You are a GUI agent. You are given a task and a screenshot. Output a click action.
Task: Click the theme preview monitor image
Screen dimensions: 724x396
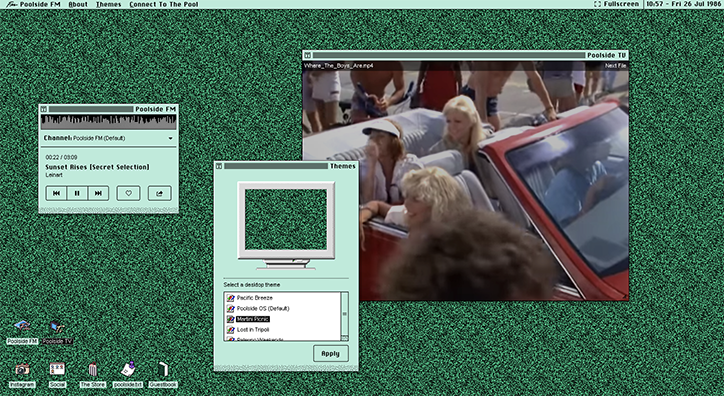click(x=286, y=225)
